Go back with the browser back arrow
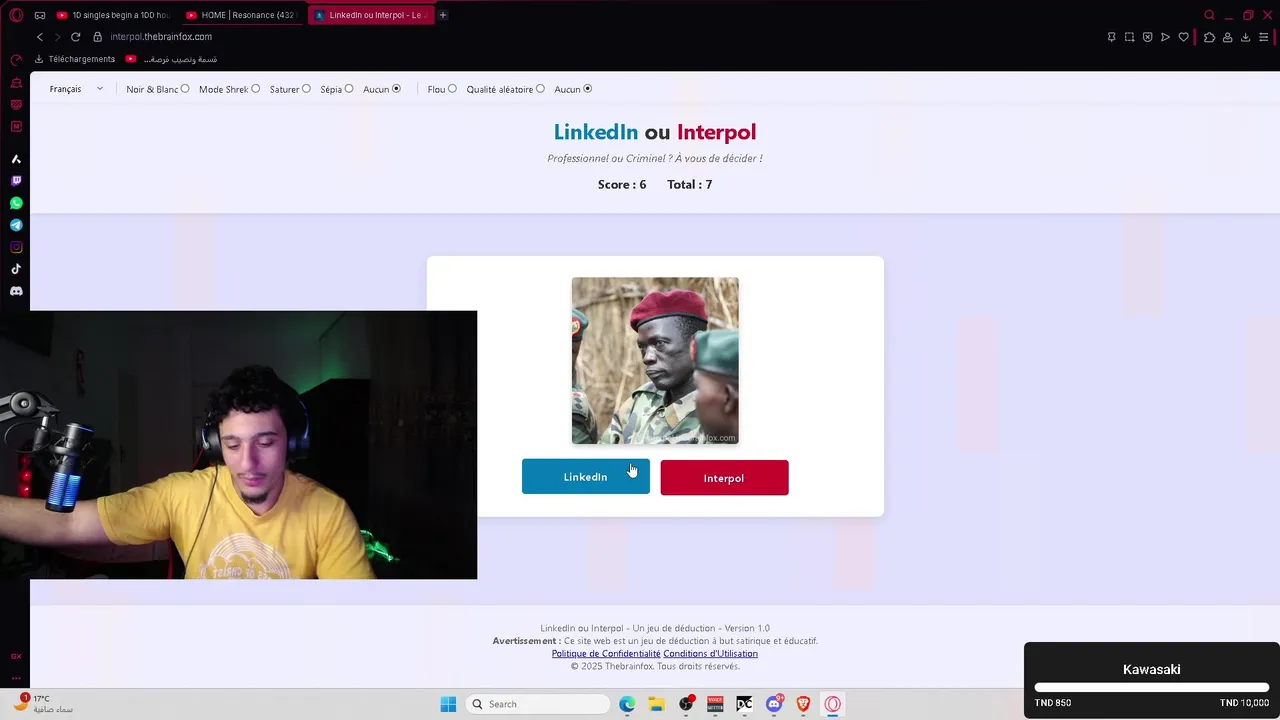 click(40, 37)
